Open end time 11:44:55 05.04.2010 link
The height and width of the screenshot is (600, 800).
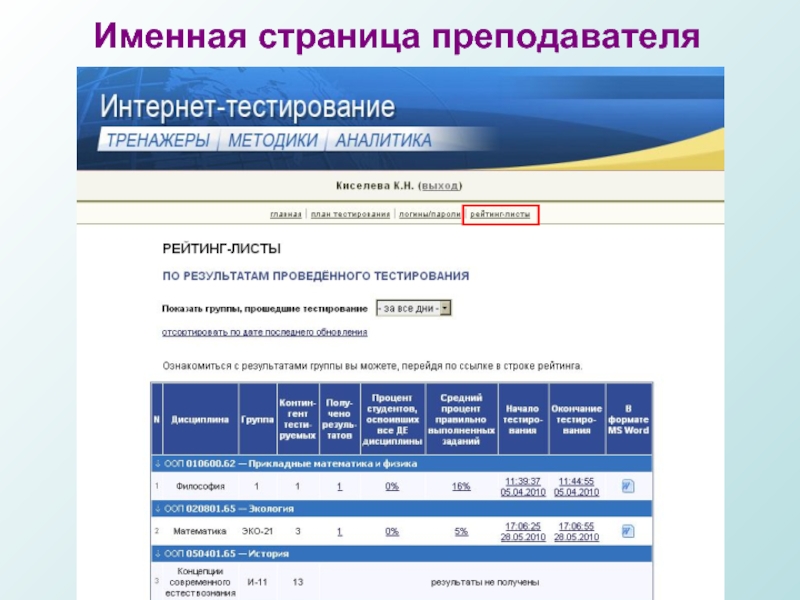click(577, 487)
